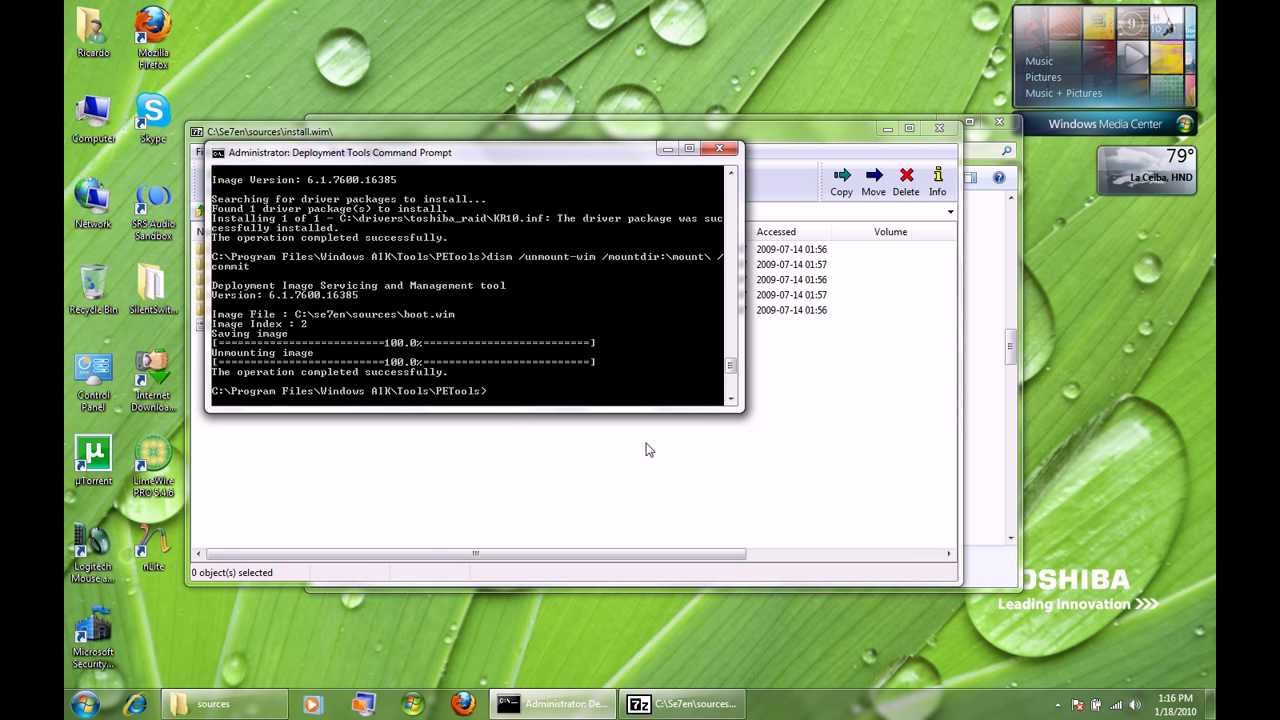Click the Windows Media Center taskbar icon
Viewport: 1280px width, 720px height.
(412, 704)
